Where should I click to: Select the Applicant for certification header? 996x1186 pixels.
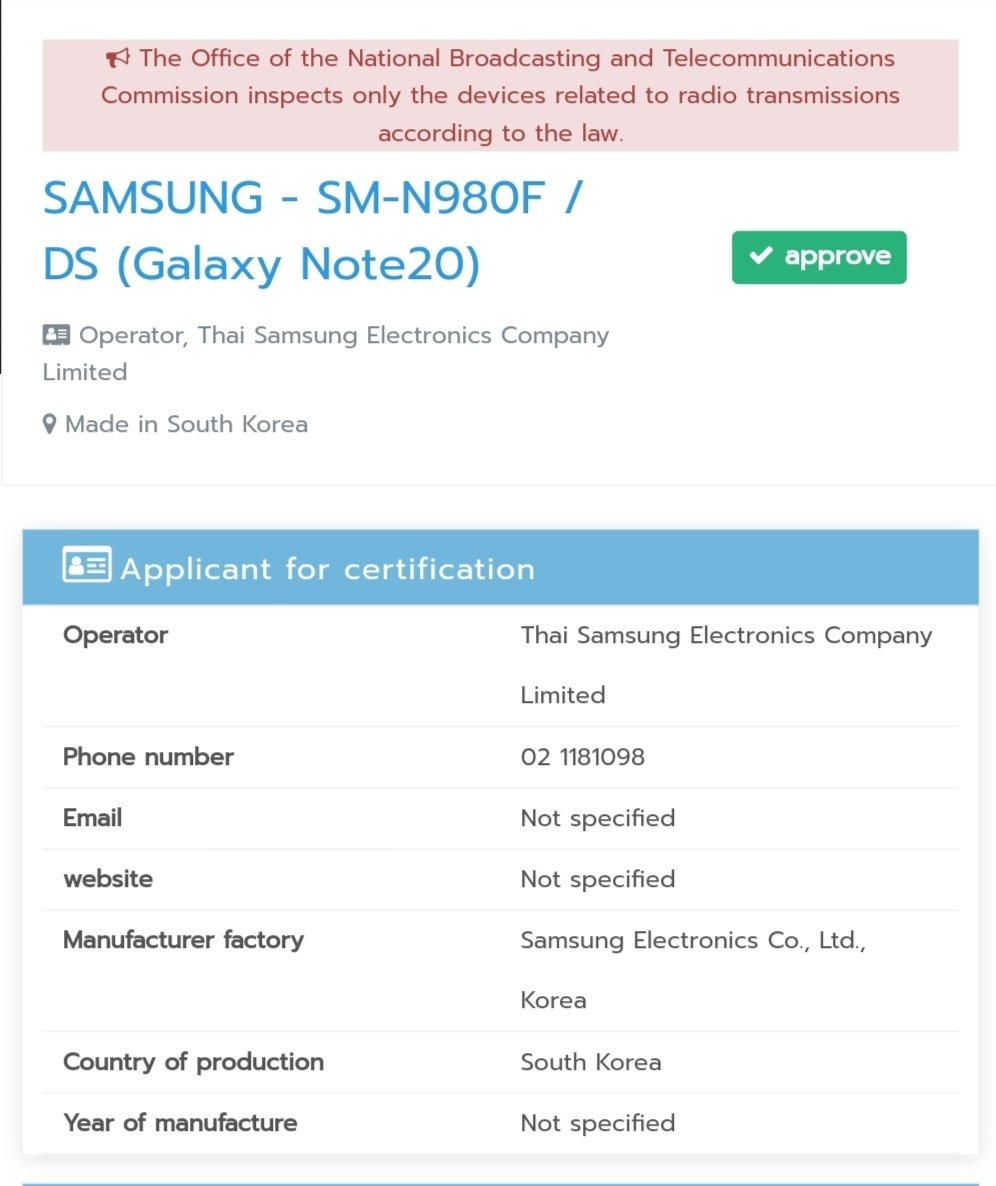[501, 567]
